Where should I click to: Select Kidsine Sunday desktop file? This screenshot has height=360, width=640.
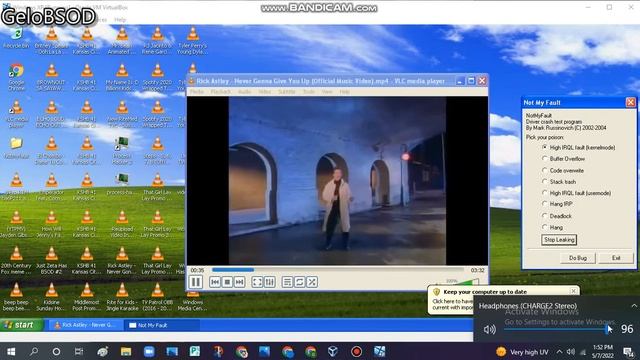[51, 297]
